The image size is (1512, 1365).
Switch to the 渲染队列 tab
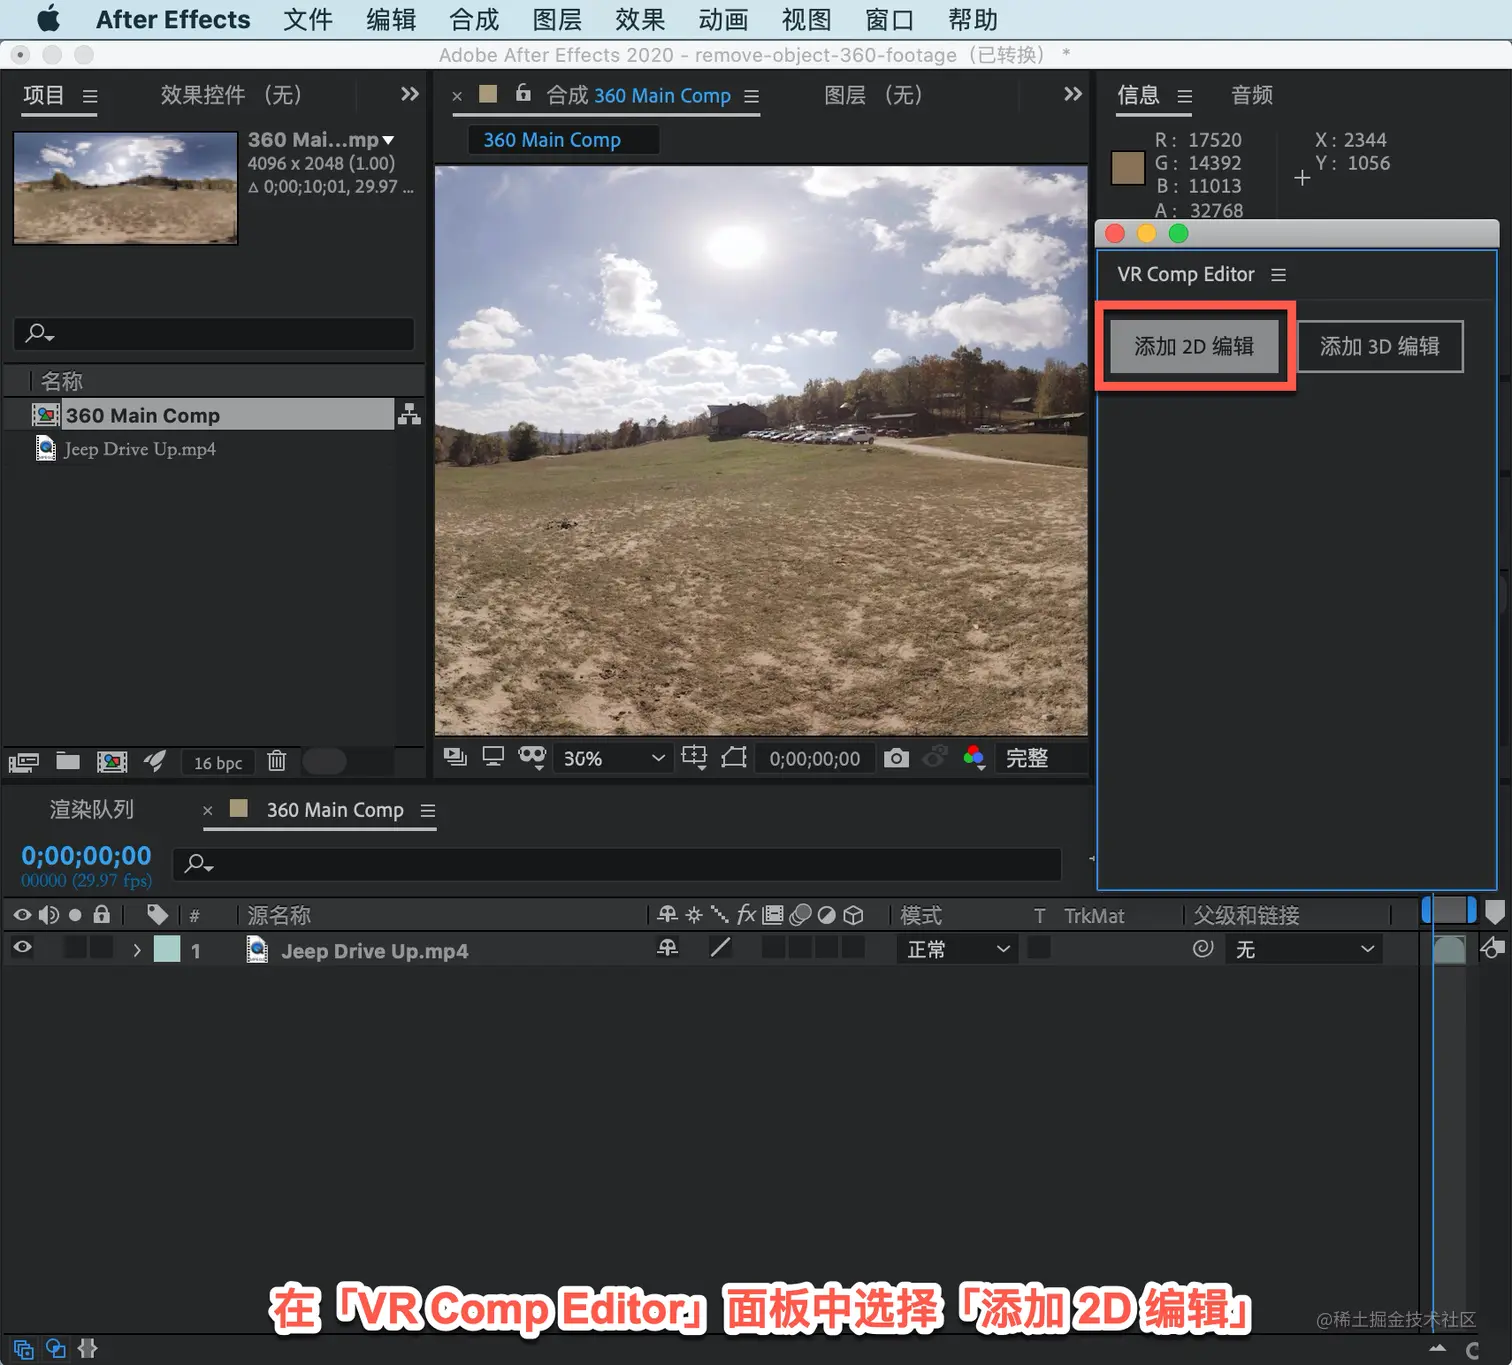(92, 809)
